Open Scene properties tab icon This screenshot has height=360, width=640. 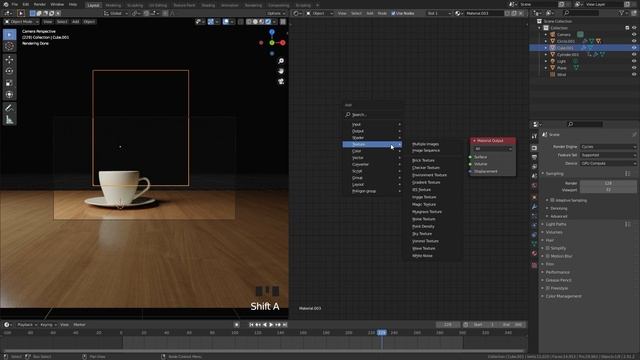pyautogui.click(x=534, y=176)
